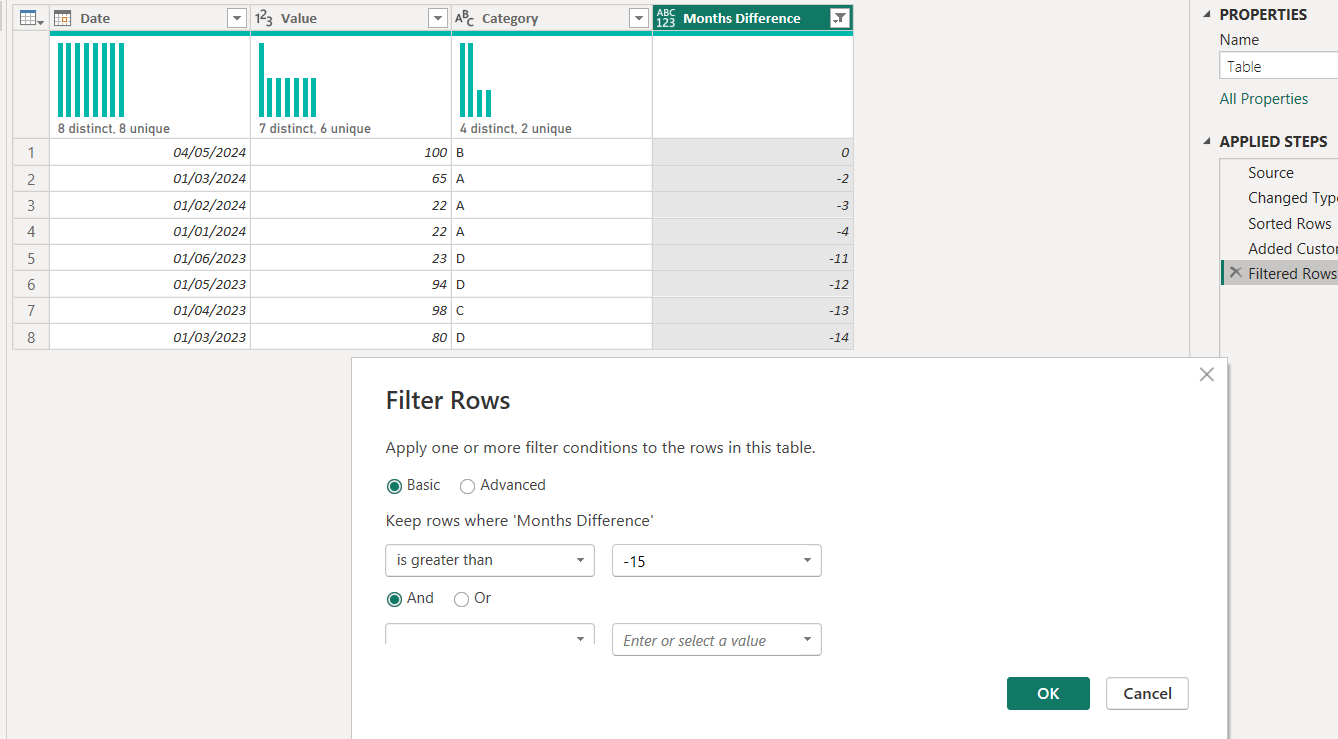Collapse the APPLIED STEPS section
Screen dimensions: 1338x739
(x=1206, y=141)
